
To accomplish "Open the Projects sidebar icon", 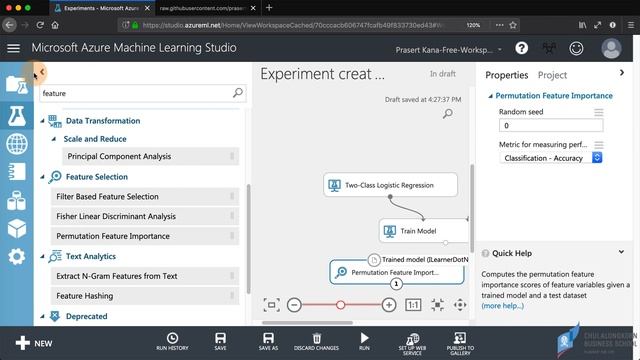I will (17, 85).
